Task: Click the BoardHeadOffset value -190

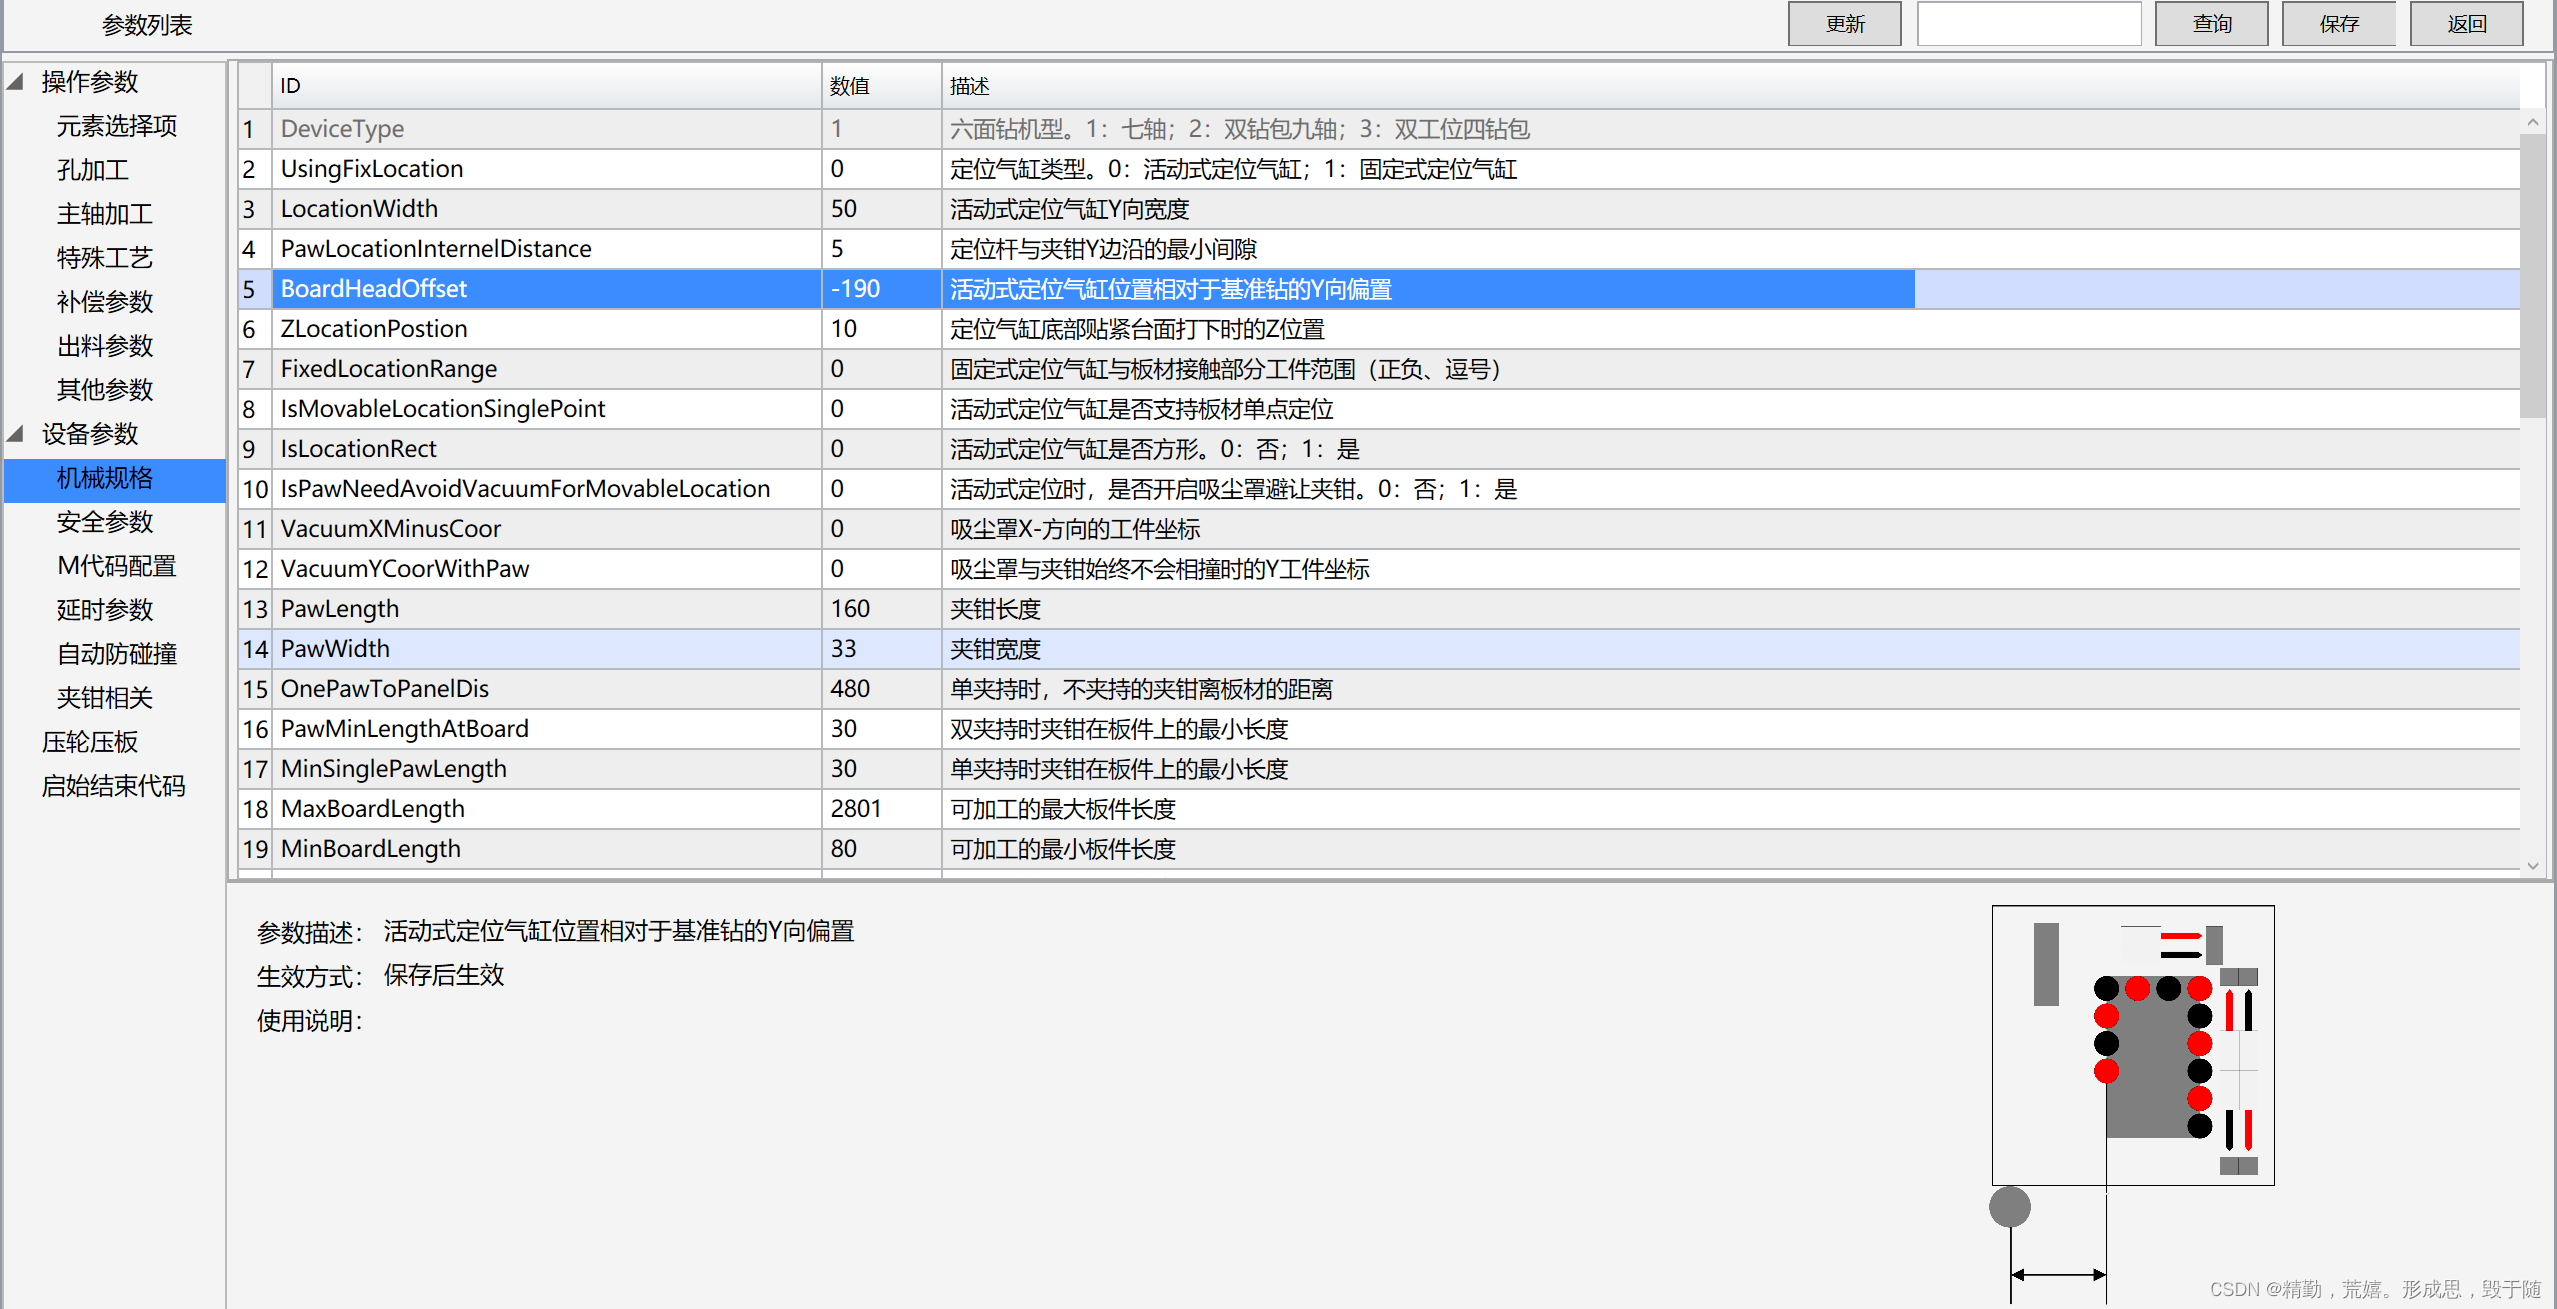Action: (855, 289)
